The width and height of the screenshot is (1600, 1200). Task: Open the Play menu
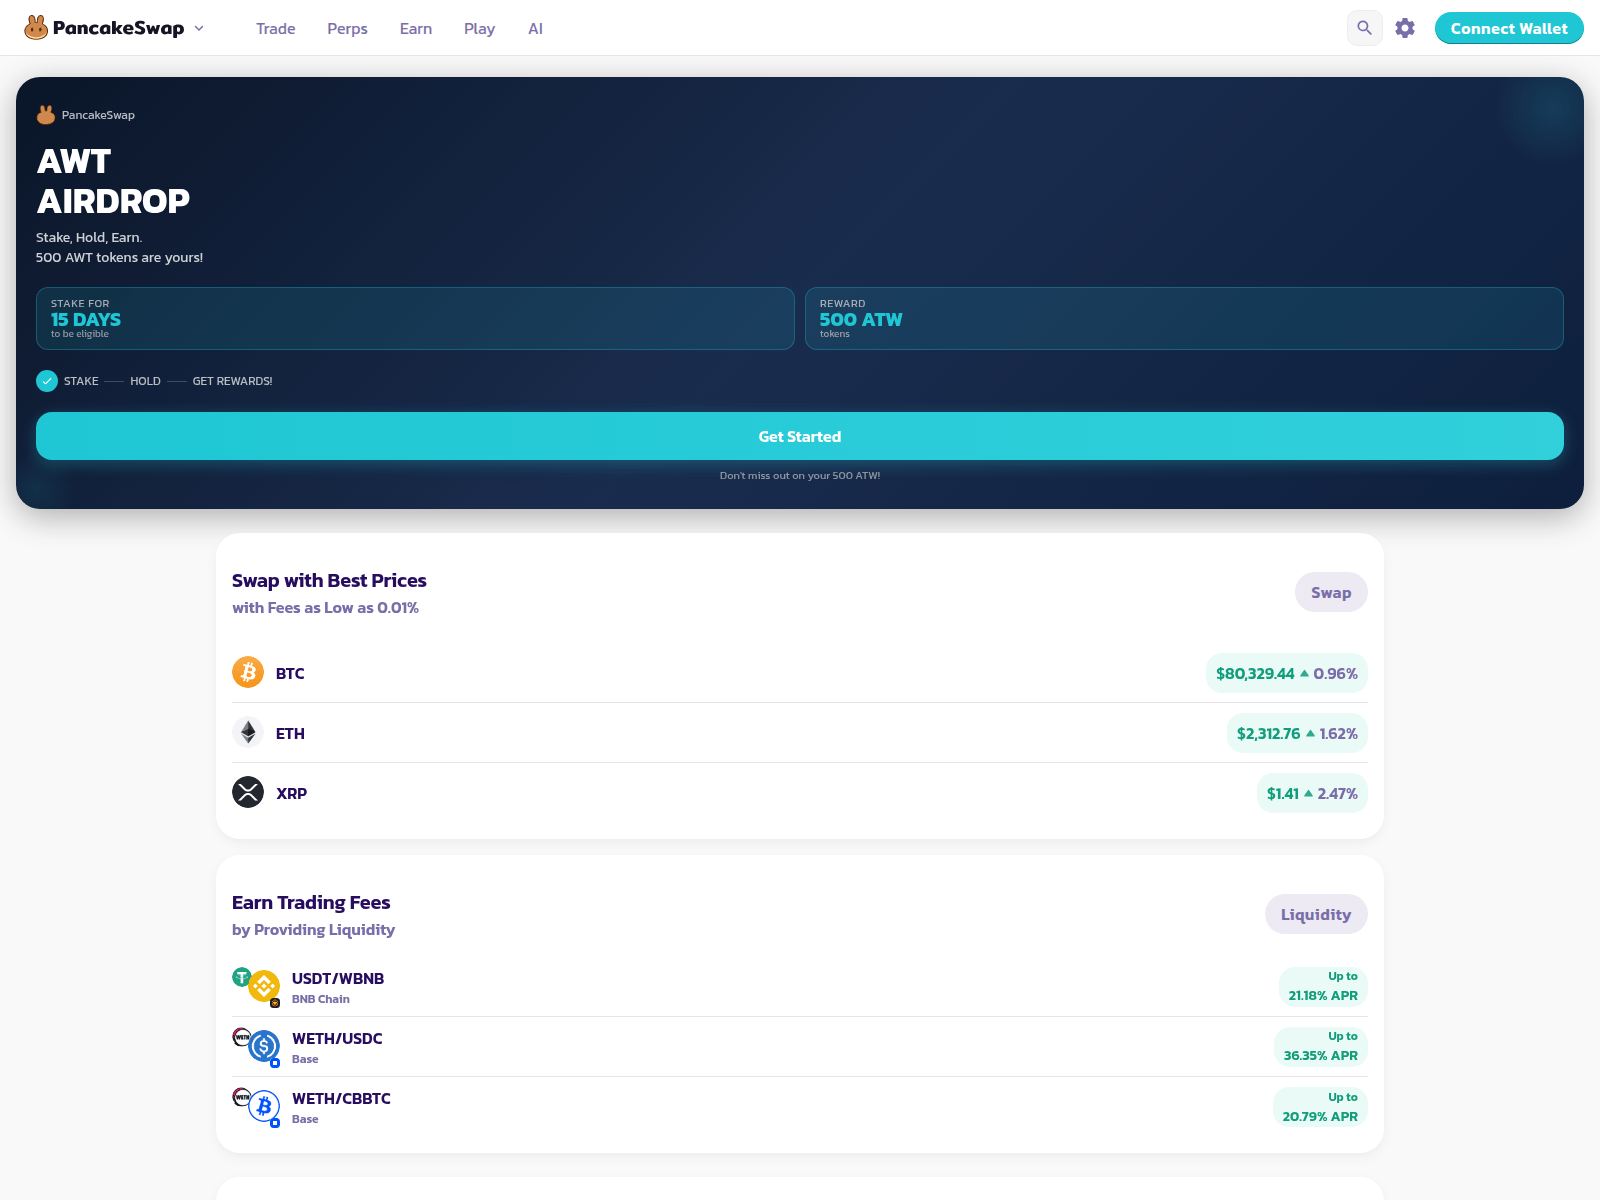point(479,28)
